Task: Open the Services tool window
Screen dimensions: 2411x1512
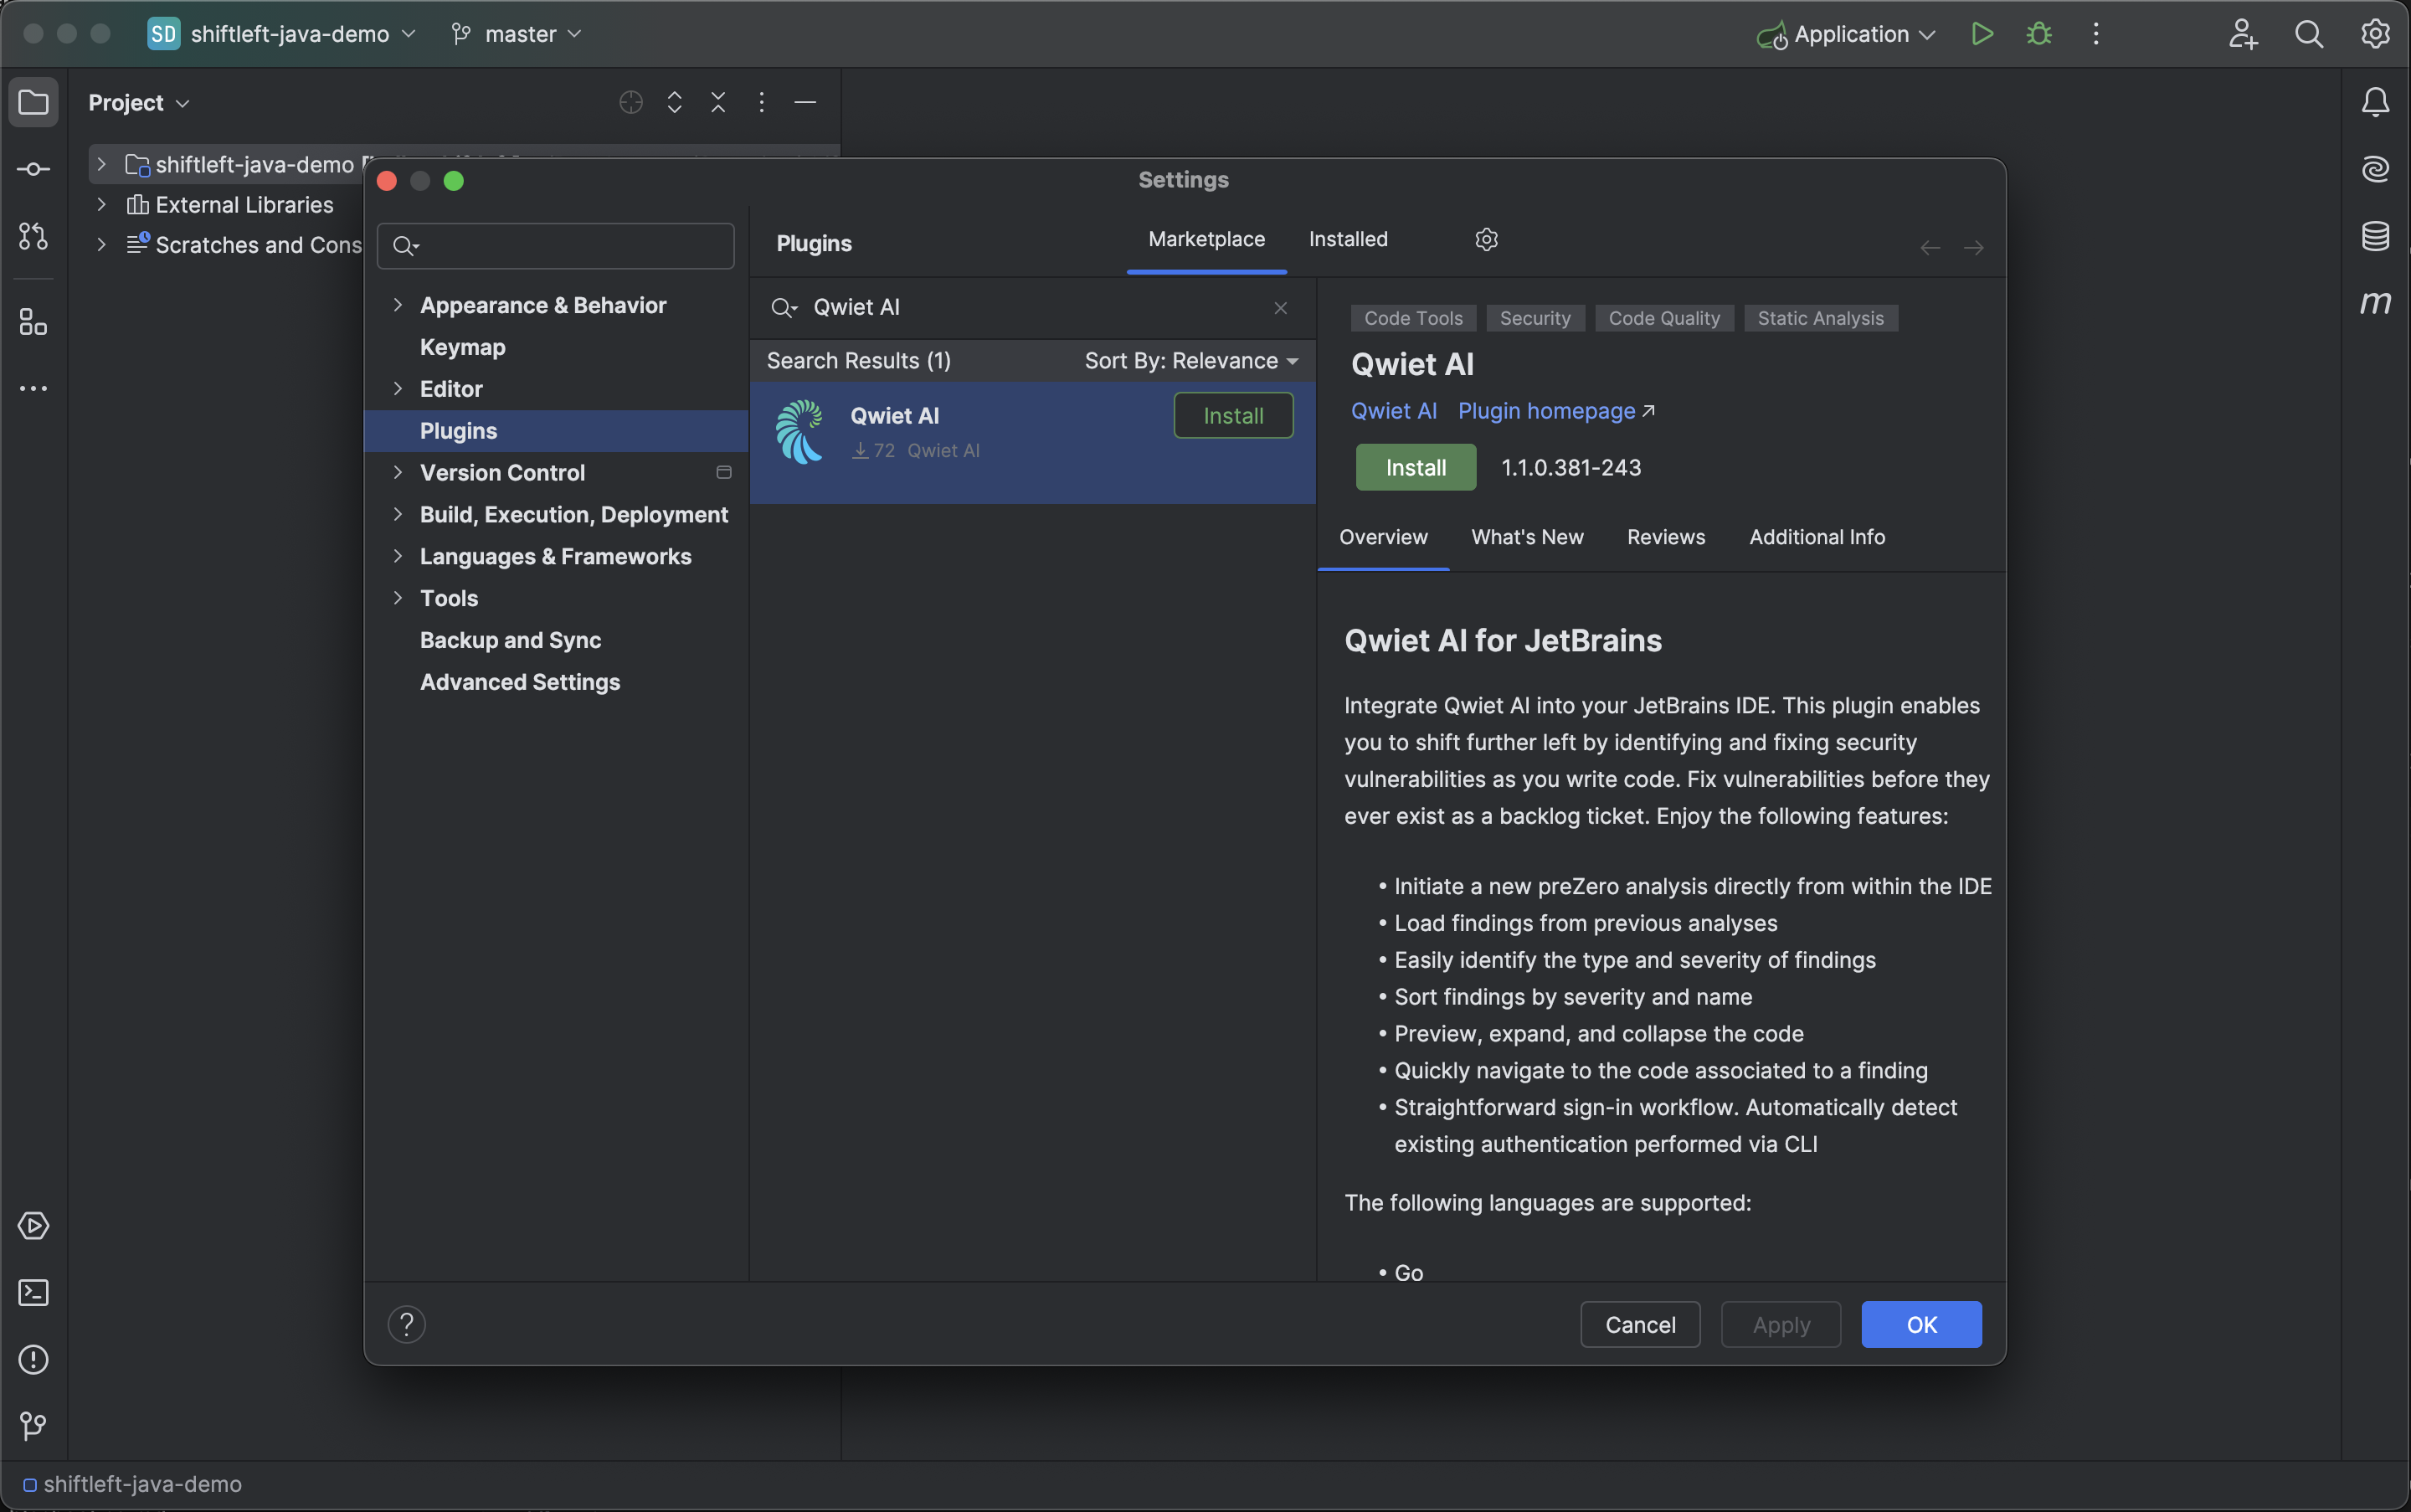Action: [x=33, y=1225]
